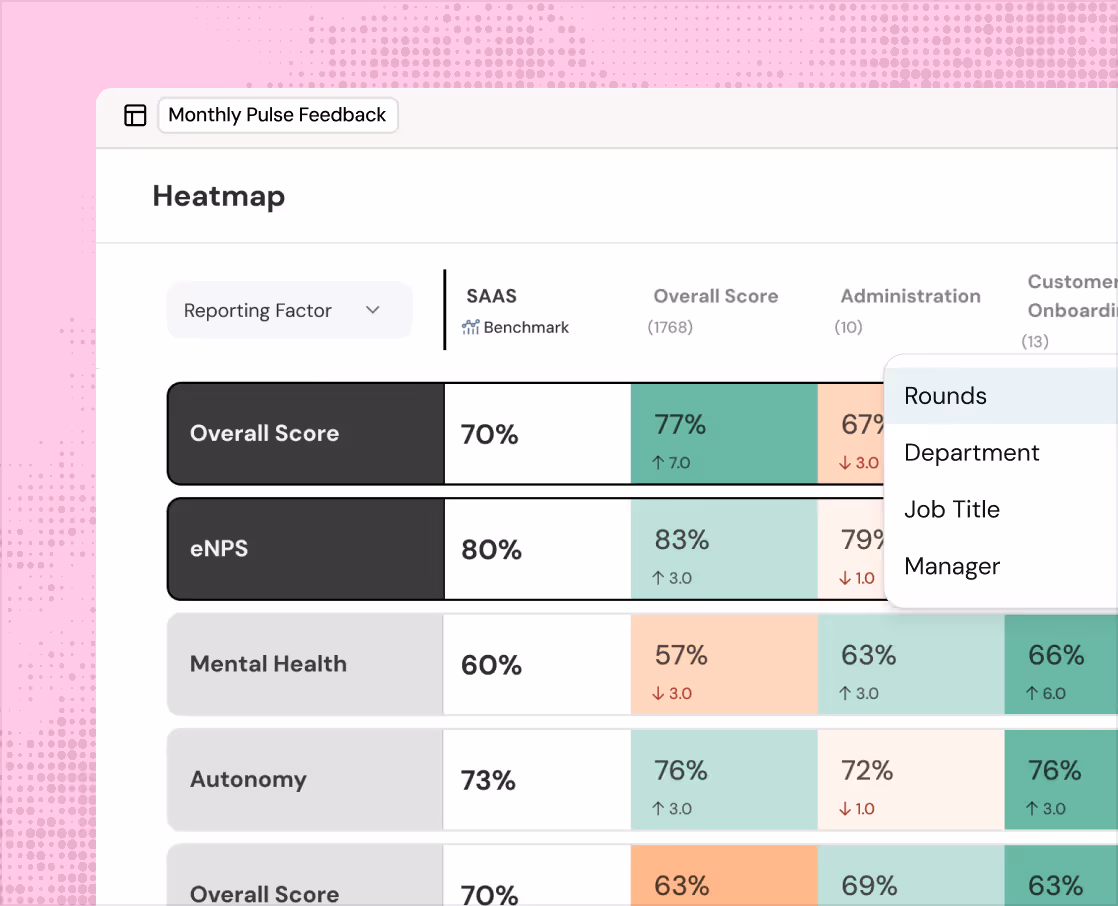Click the SAAS Benchmark column header

pos(518,311)
